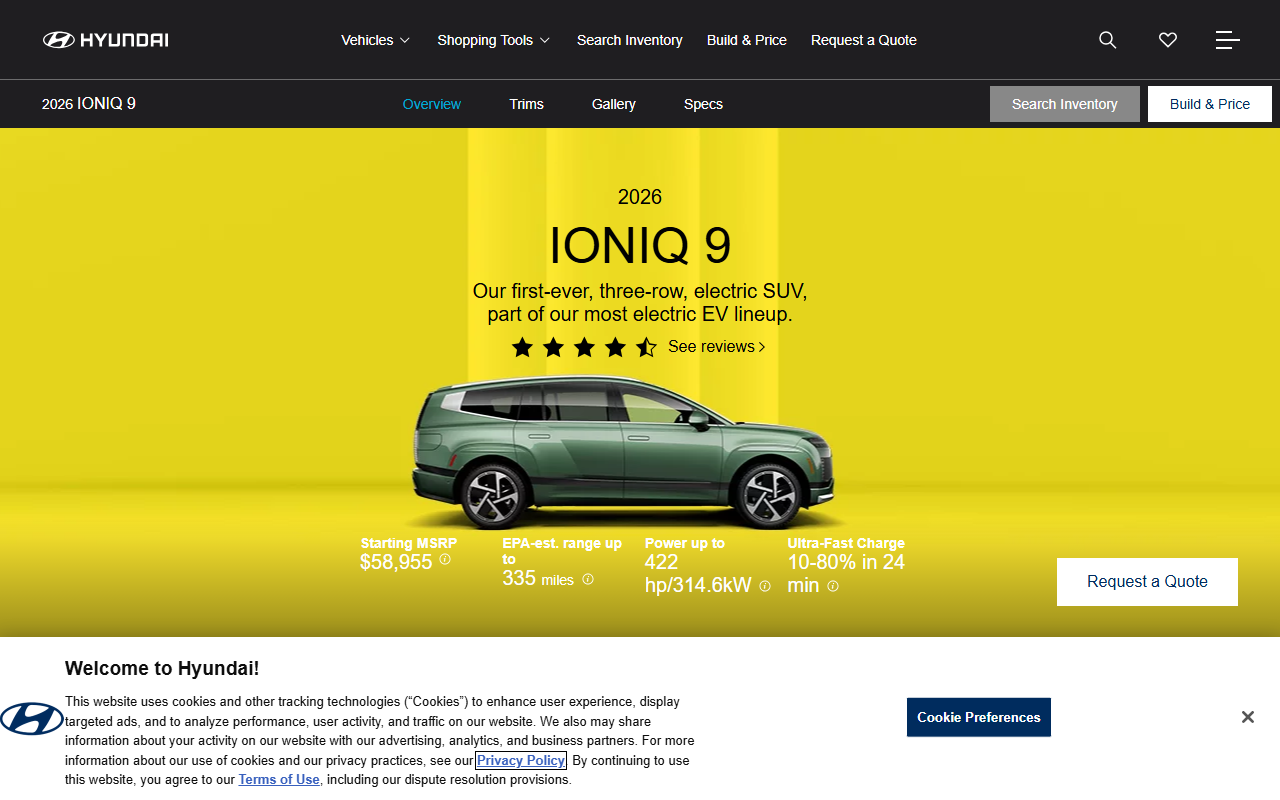This screenshot has height=800, width=1280.
Task: Click info icon beside 335 miles
Action: [x=588, y=579]
